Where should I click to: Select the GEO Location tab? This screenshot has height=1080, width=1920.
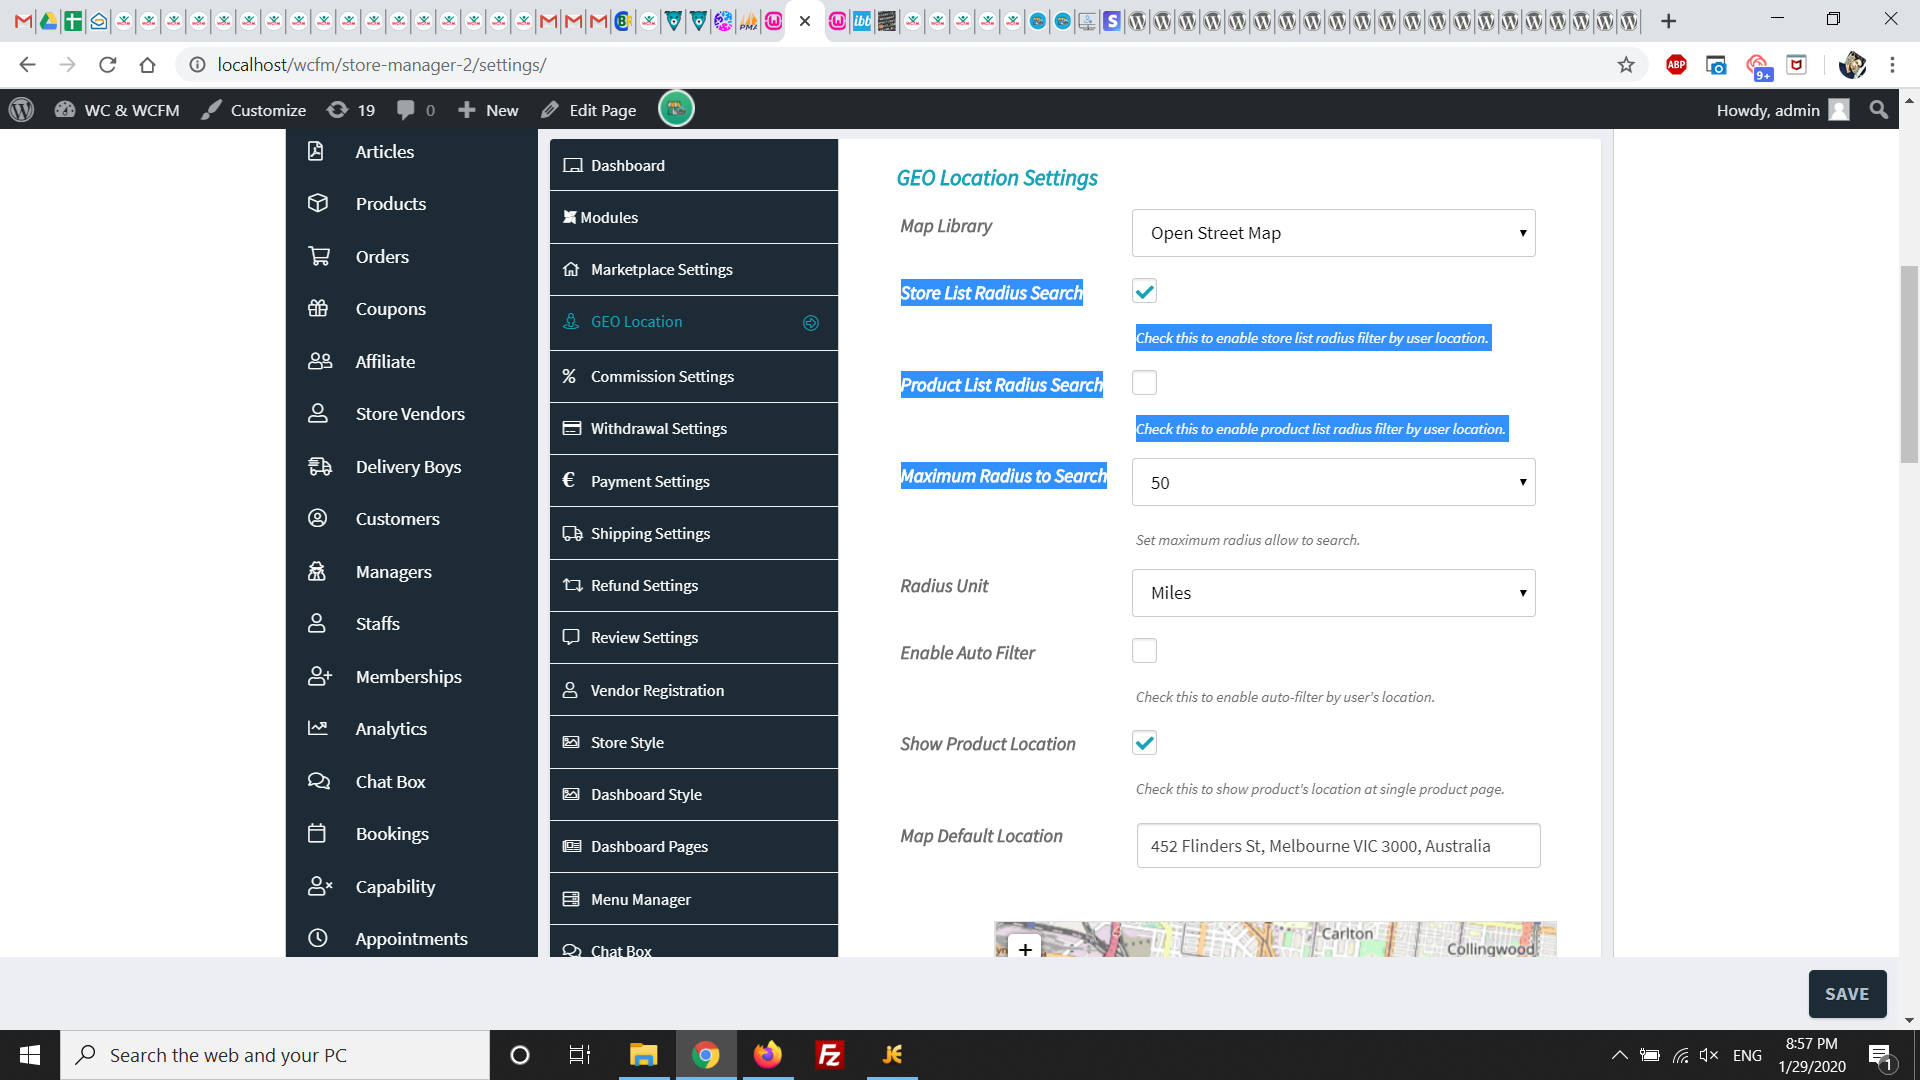(694, 322)
